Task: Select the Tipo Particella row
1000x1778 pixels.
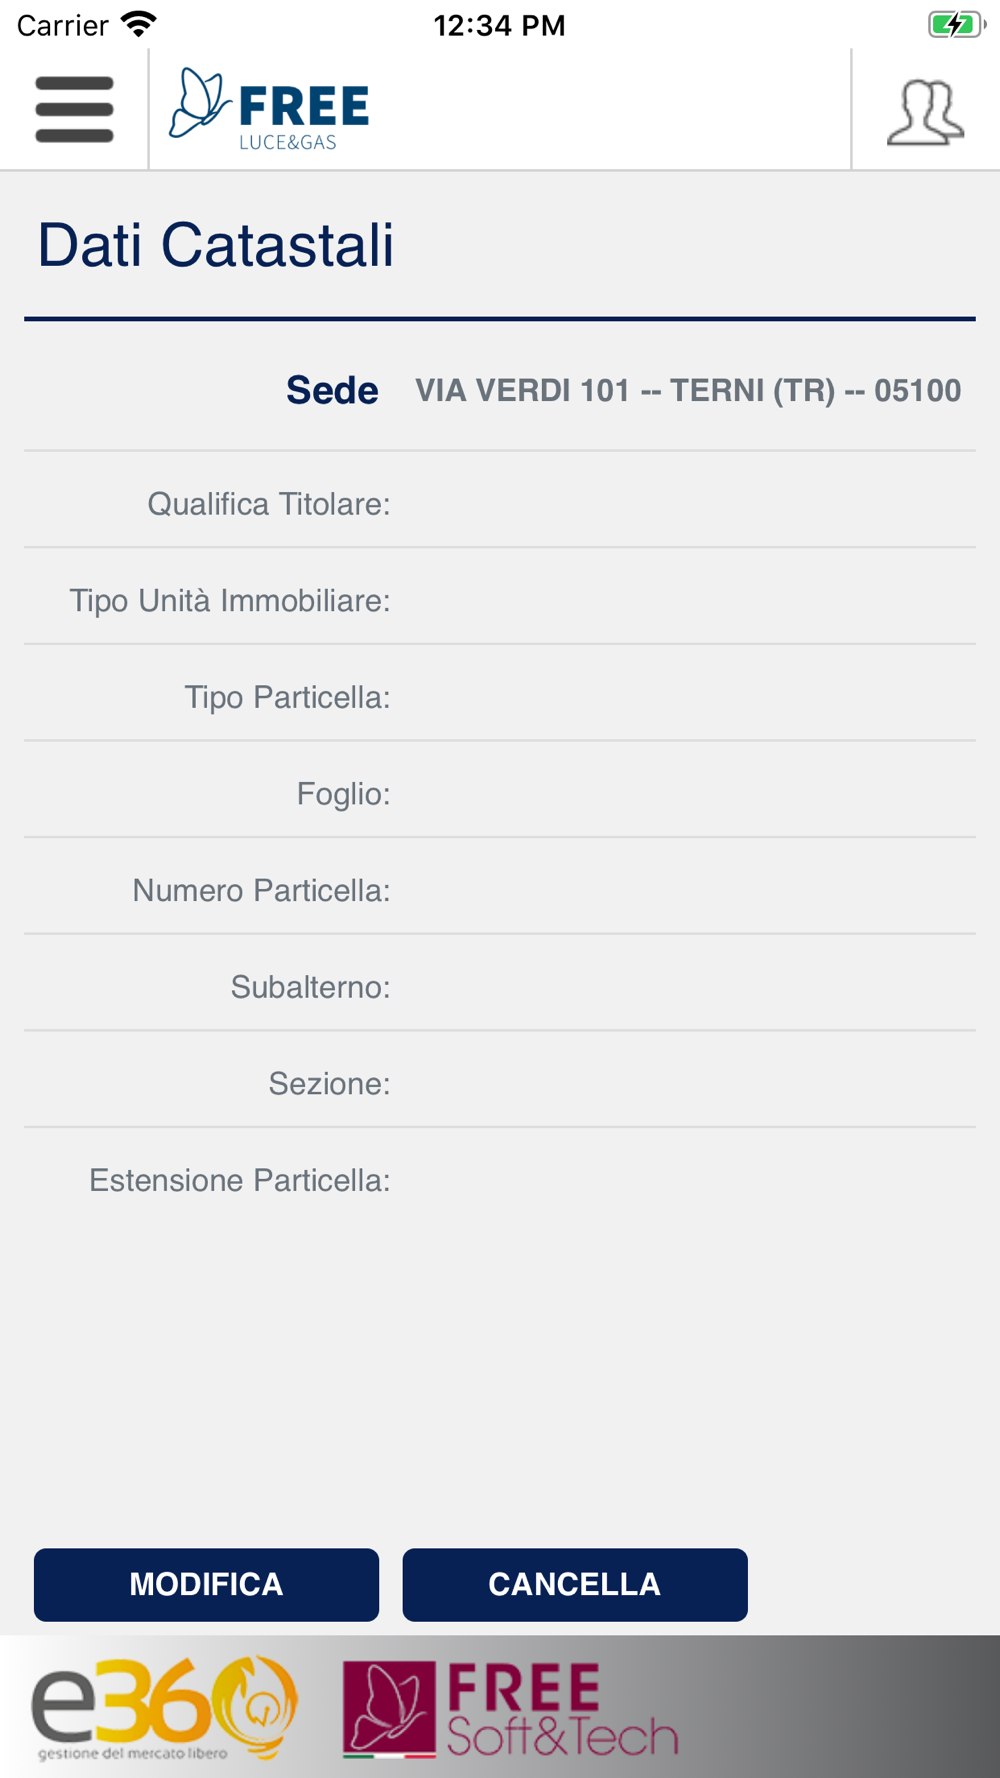Action: tap(500, 694)
